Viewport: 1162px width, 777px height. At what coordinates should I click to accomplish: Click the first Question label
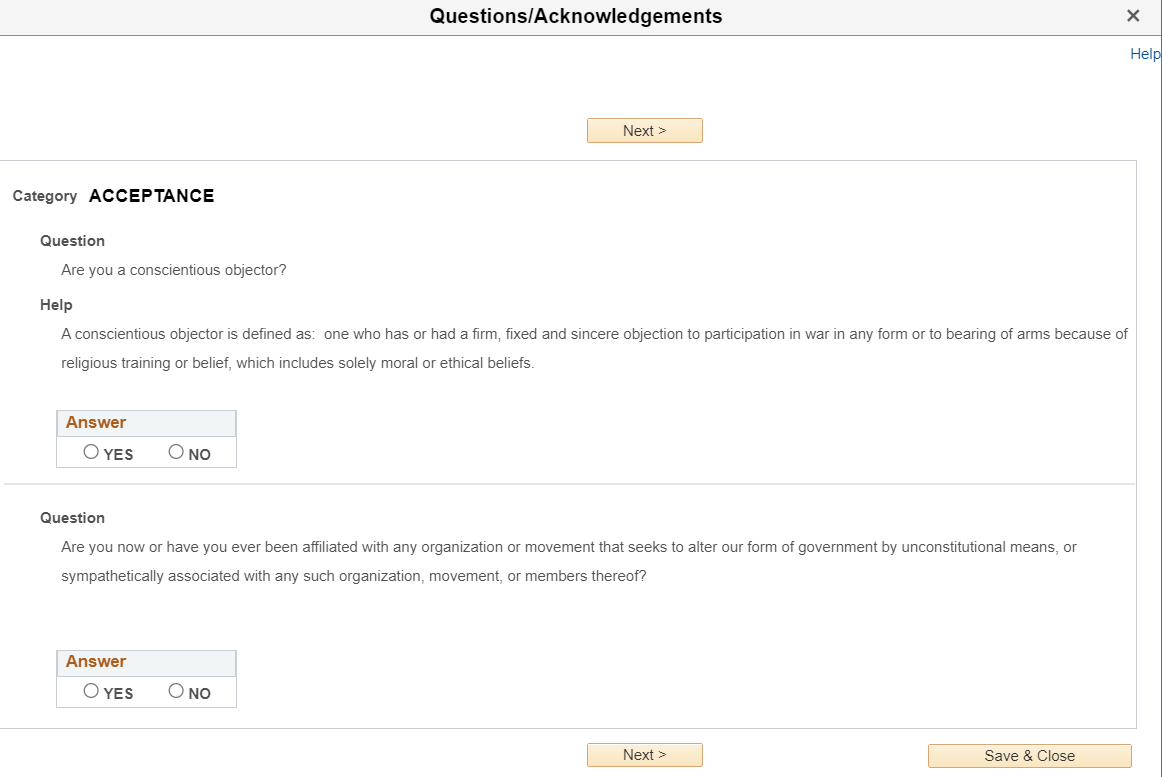click(x=72, y=241)
